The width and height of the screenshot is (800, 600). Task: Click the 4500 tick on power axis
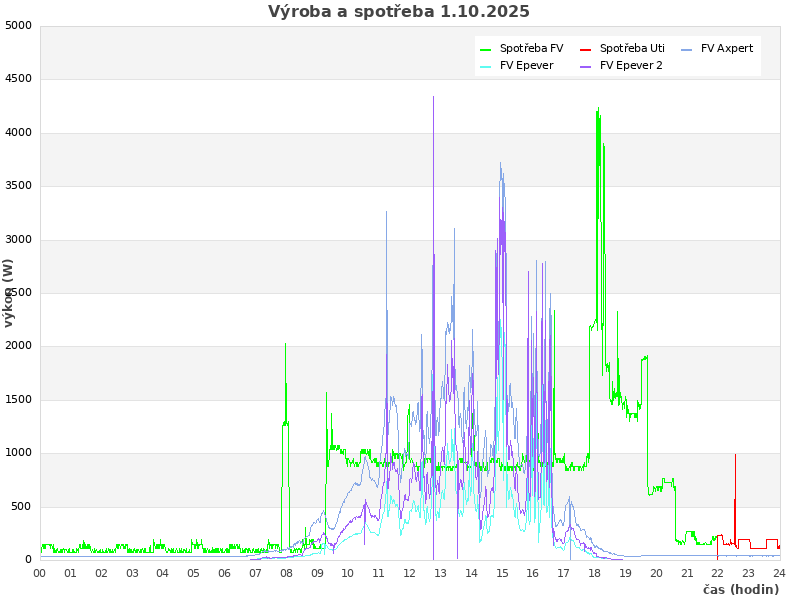(19, 79)
